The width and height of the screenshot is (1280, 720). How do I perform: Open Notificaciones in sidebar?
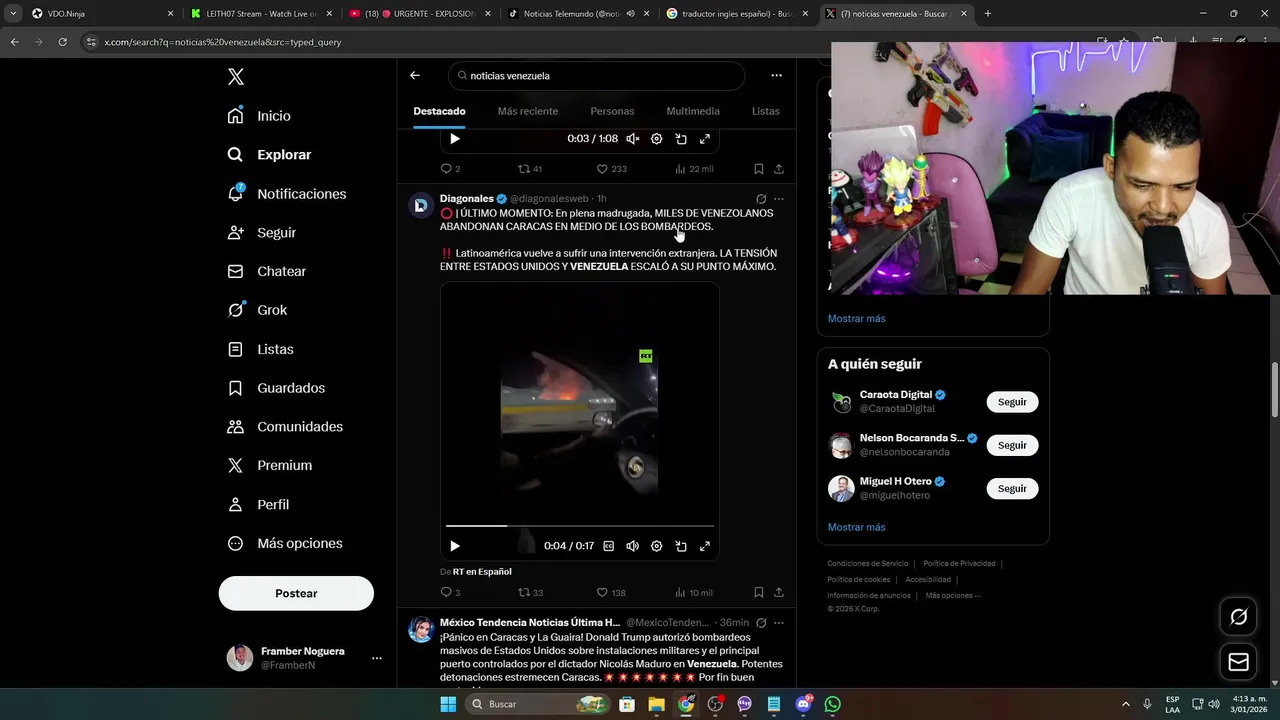point(287,194)
